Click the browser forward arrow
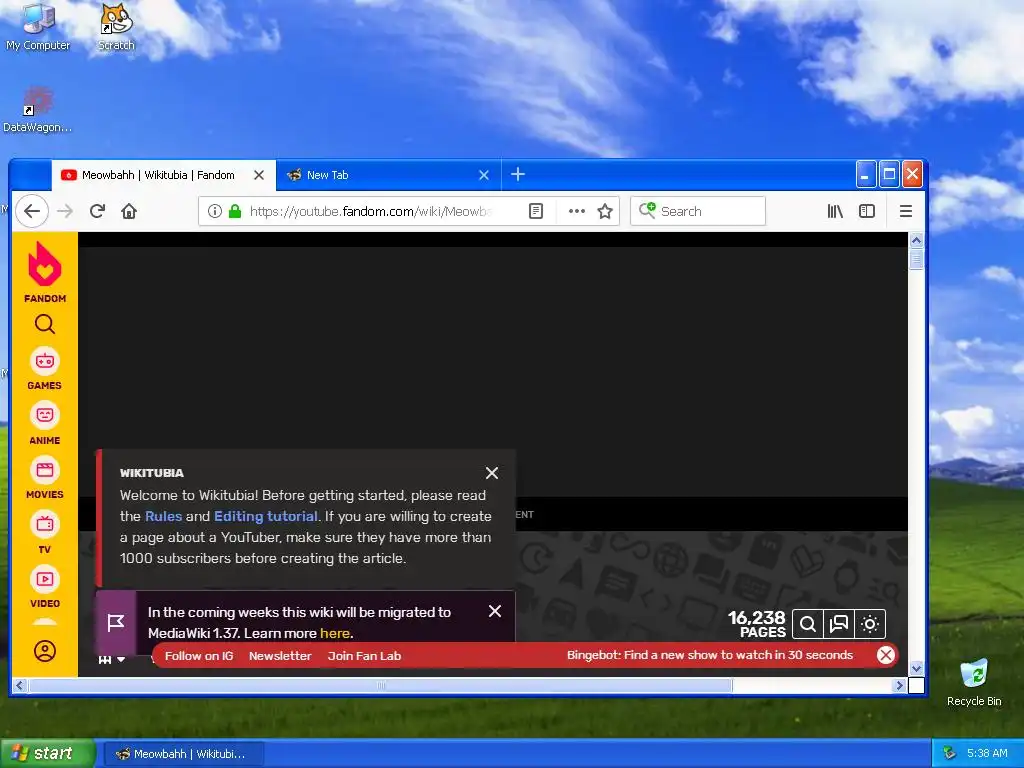The image size is (1024, 768). point(65,211)
